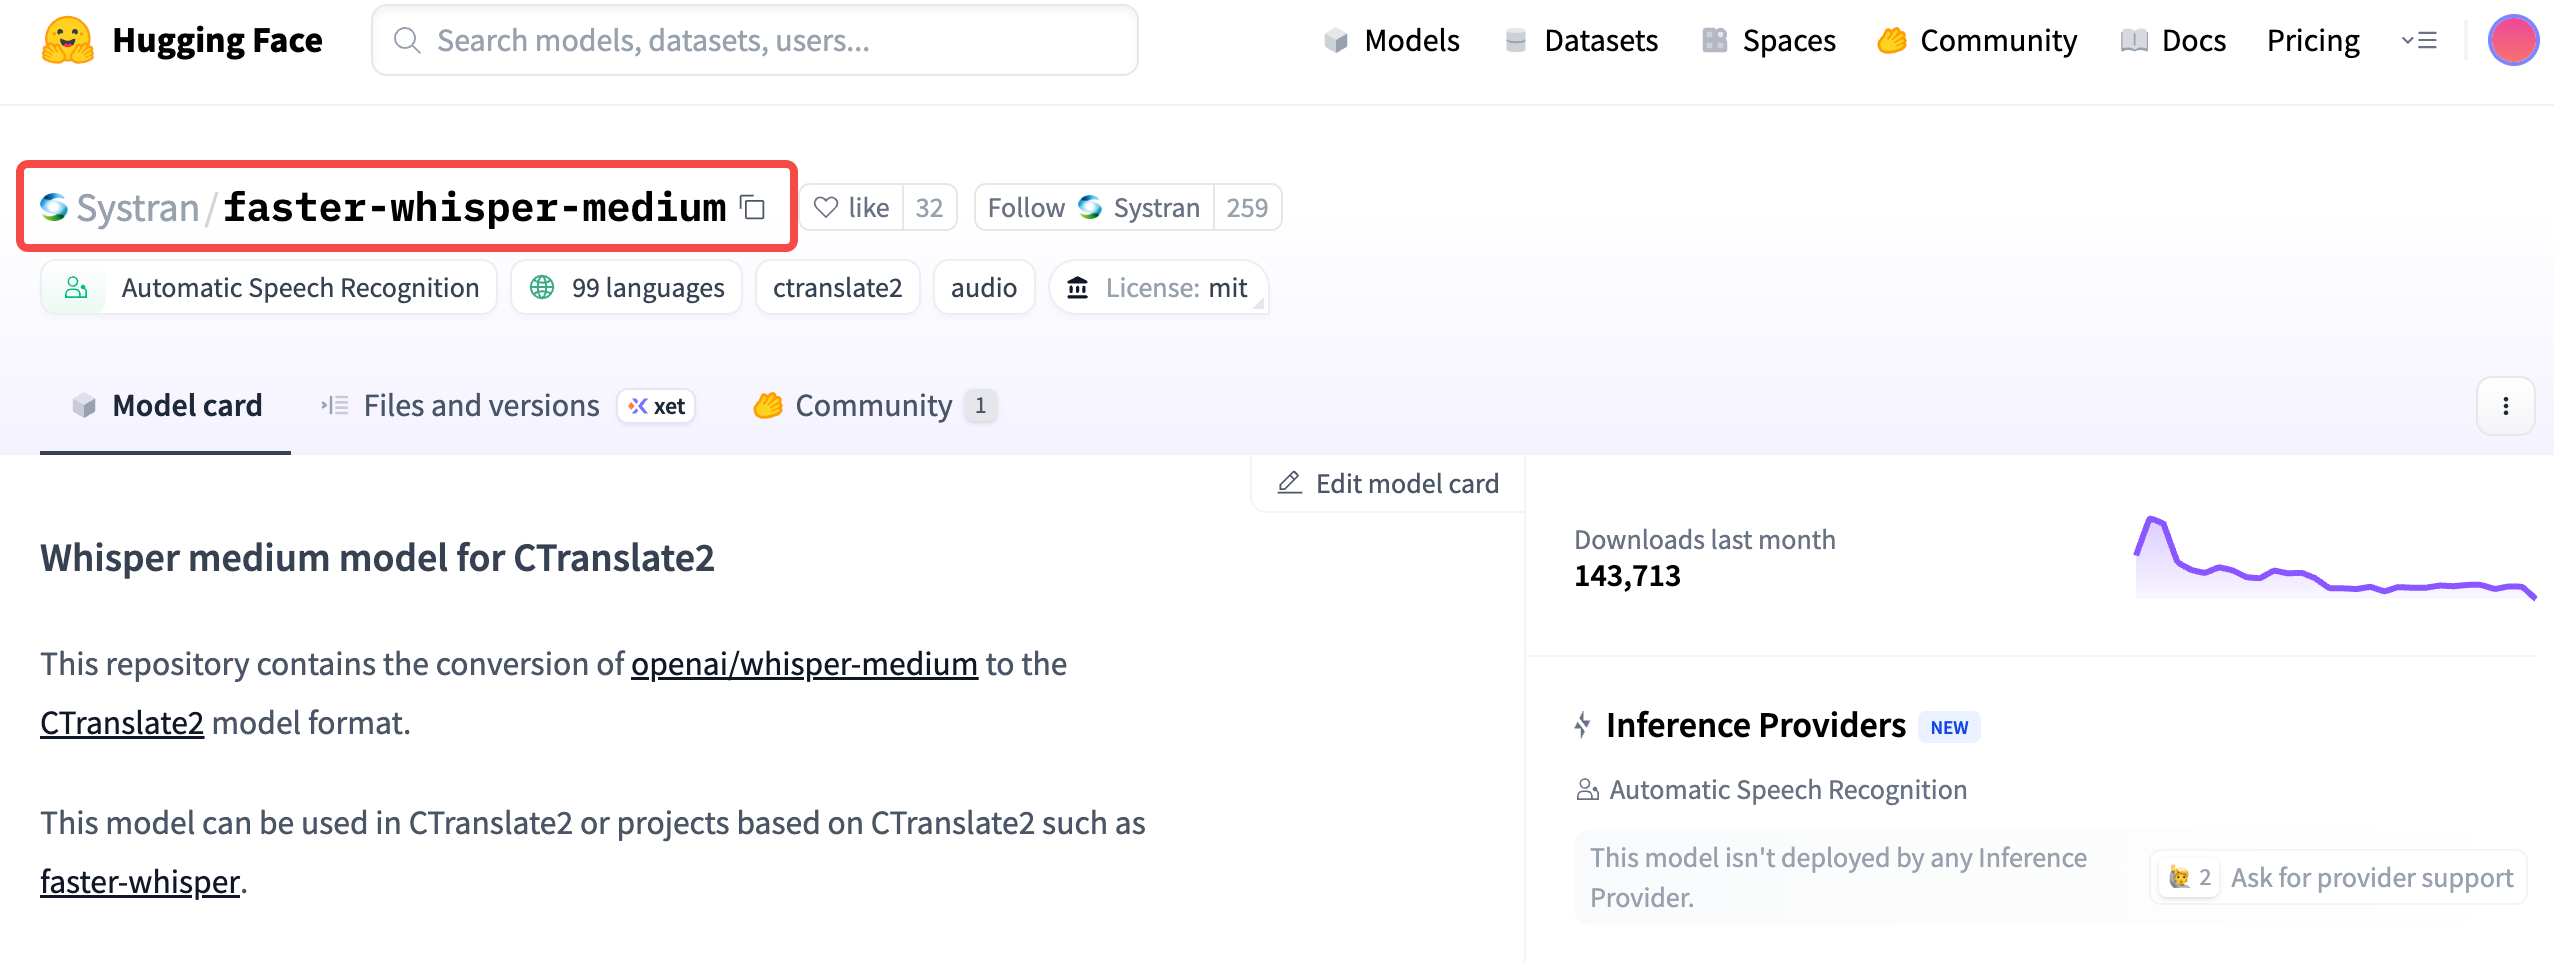Open Pricing in top navigation
The height and width of the screenshot is (962, 2554).
2313,40
